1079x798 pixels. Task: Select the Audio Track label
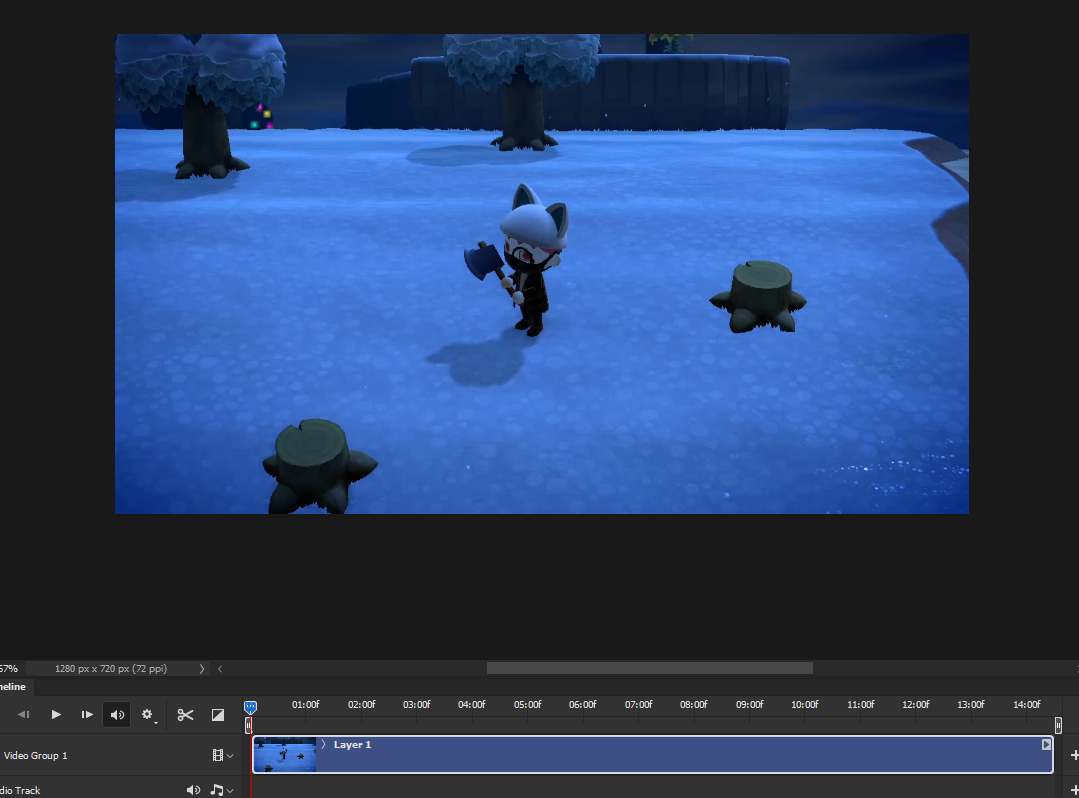[x=20, y=790]
